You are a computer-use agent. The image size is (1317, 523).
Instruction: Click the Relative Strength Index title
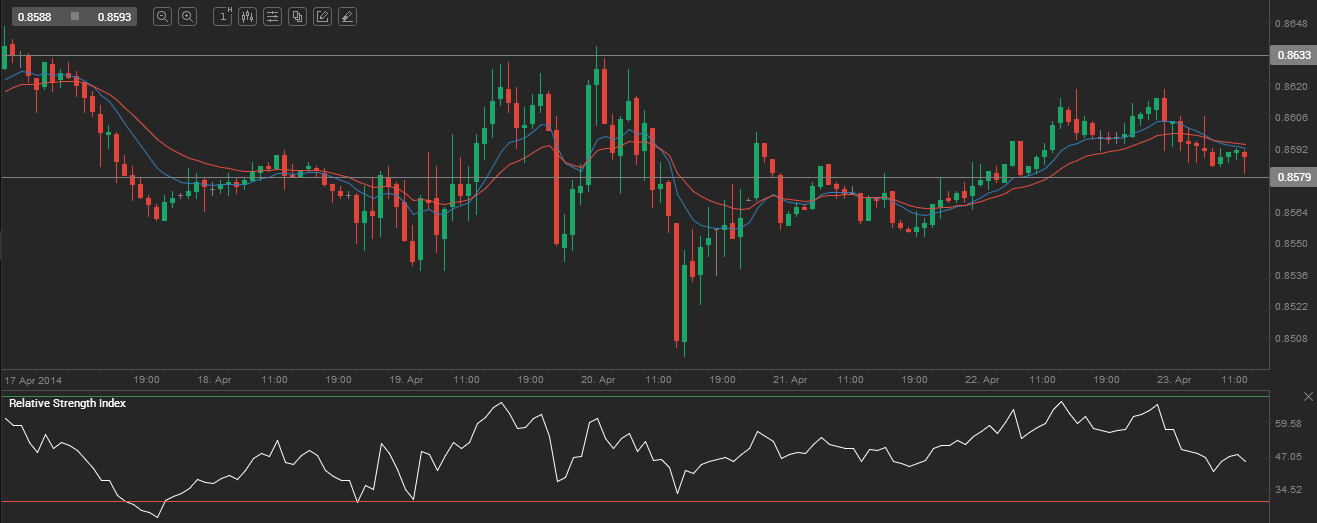67,403
